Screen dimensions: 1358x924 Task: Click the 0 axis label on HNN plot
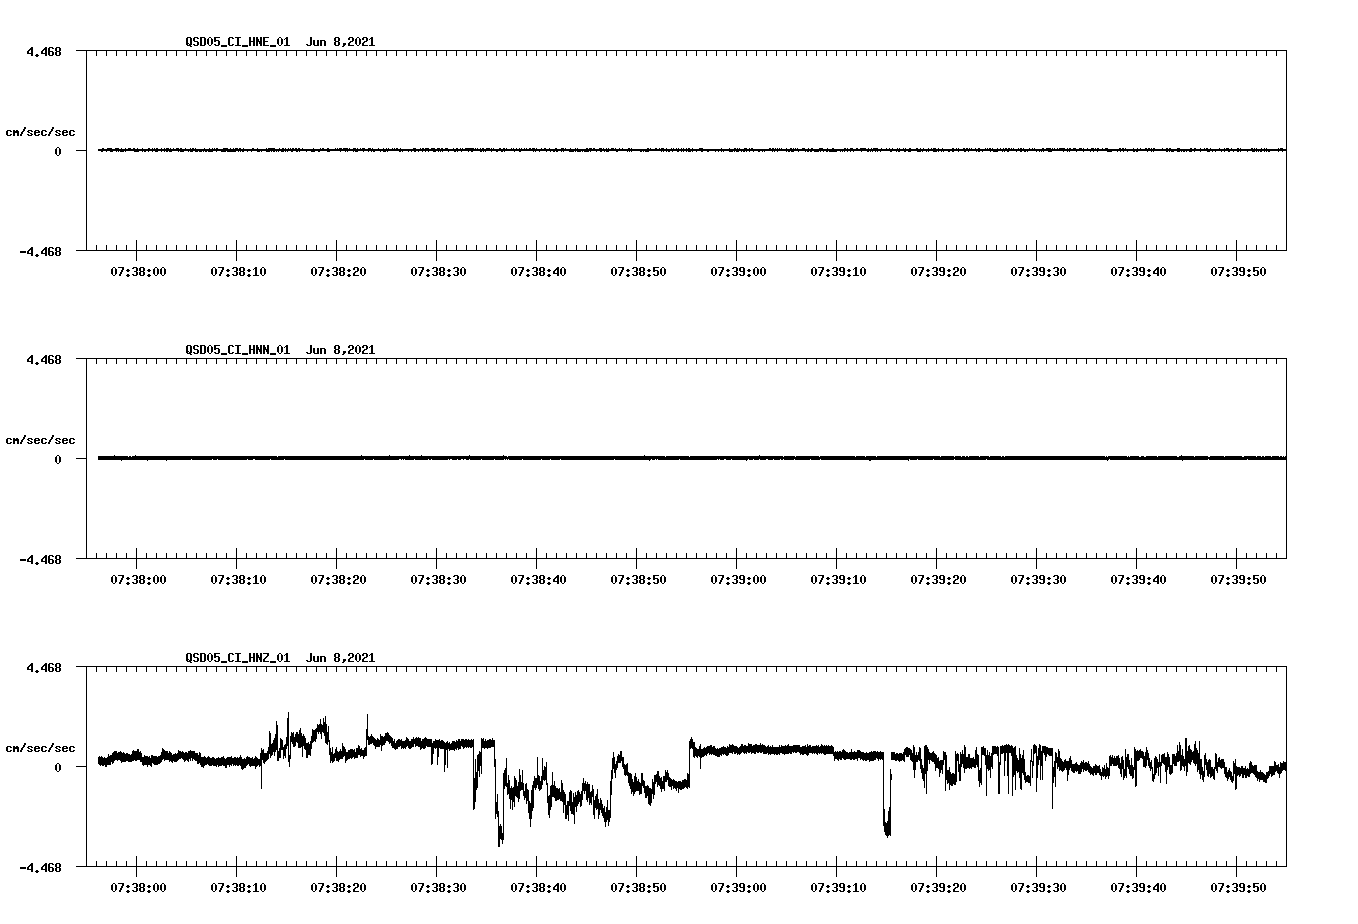tap(58, 460)
